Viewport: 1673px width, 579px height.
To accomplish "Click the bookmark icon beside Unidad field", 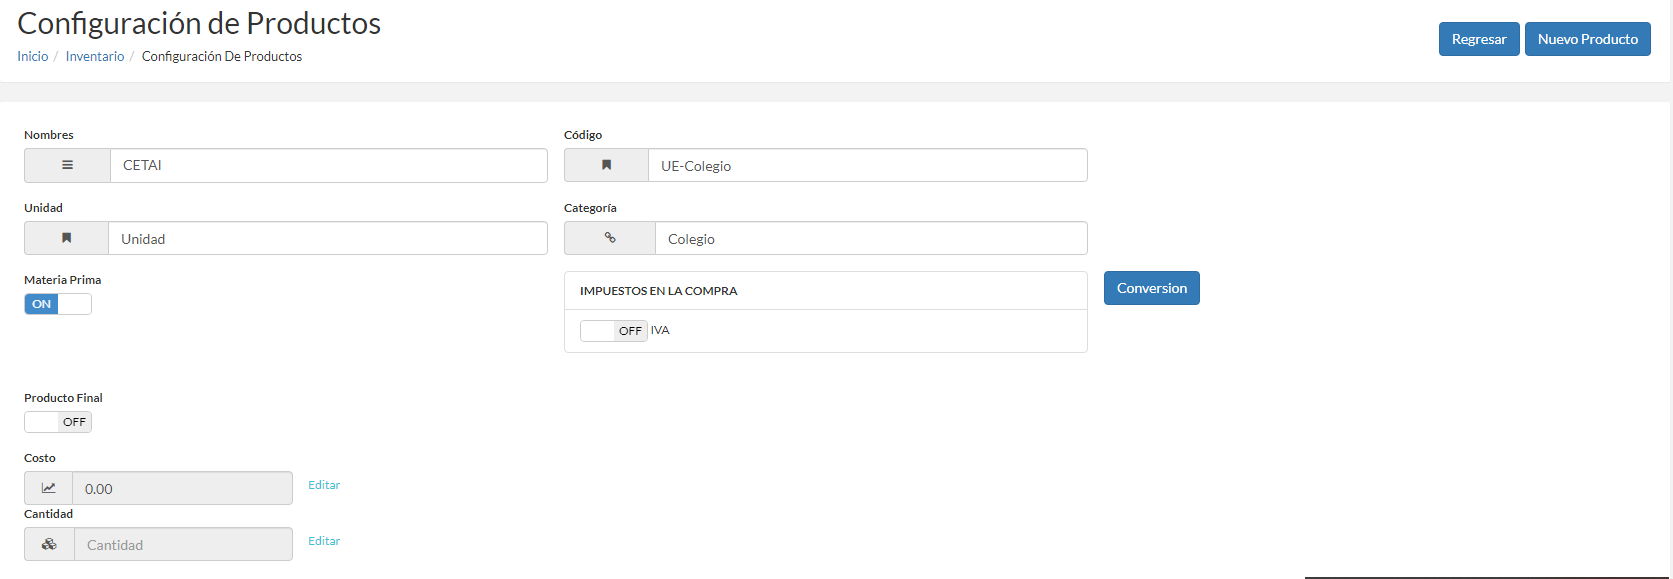I will pyautogui.click(x=66, y=238).
